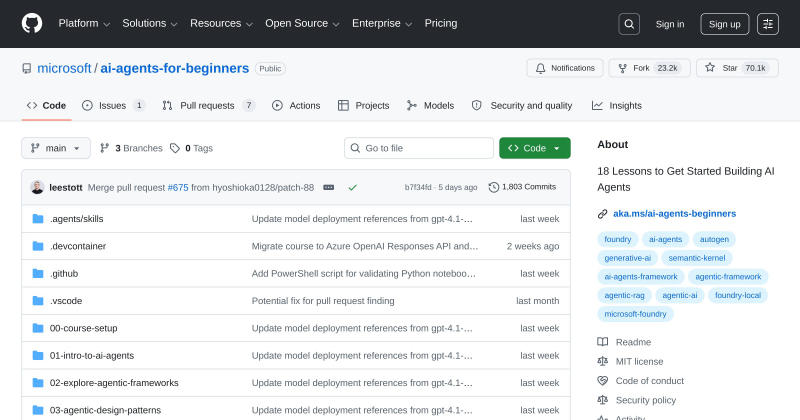This screenshot has height=420, width=800.
Task: Open the green Code dropdown button
Action: pos(535,148)
